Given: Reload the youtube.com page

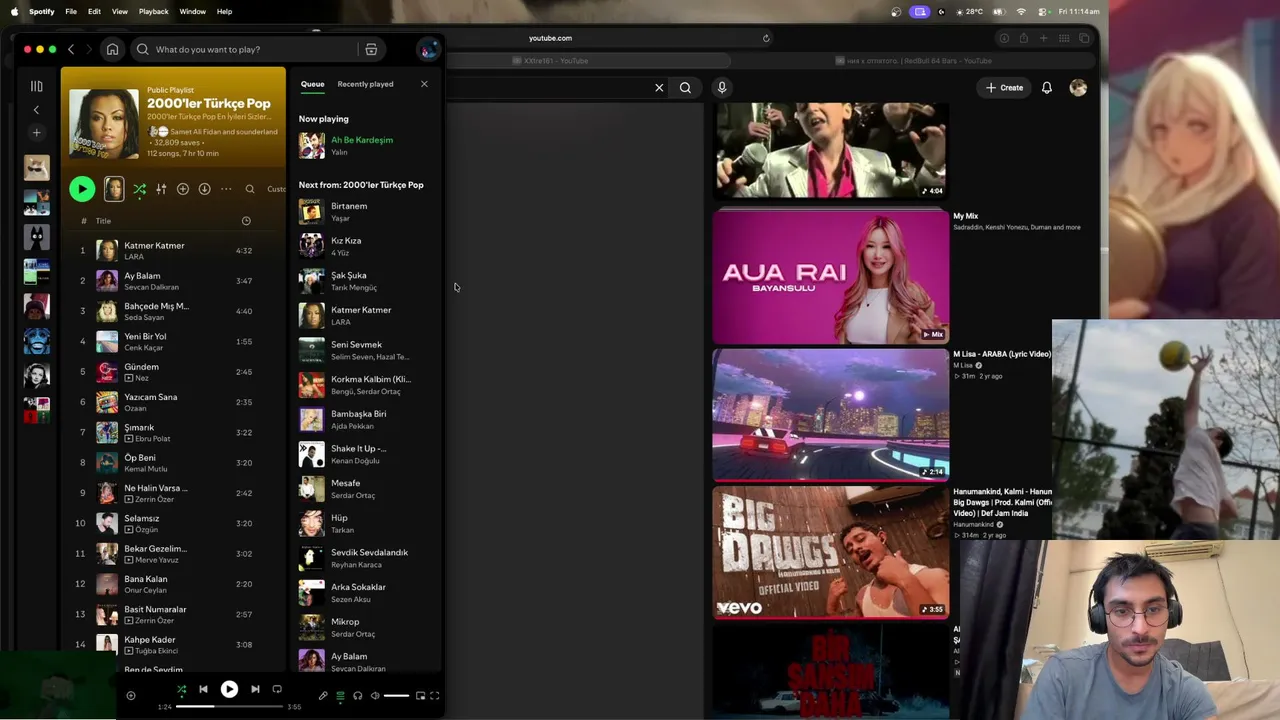Looking at the screenshot, I should (766, 38).
